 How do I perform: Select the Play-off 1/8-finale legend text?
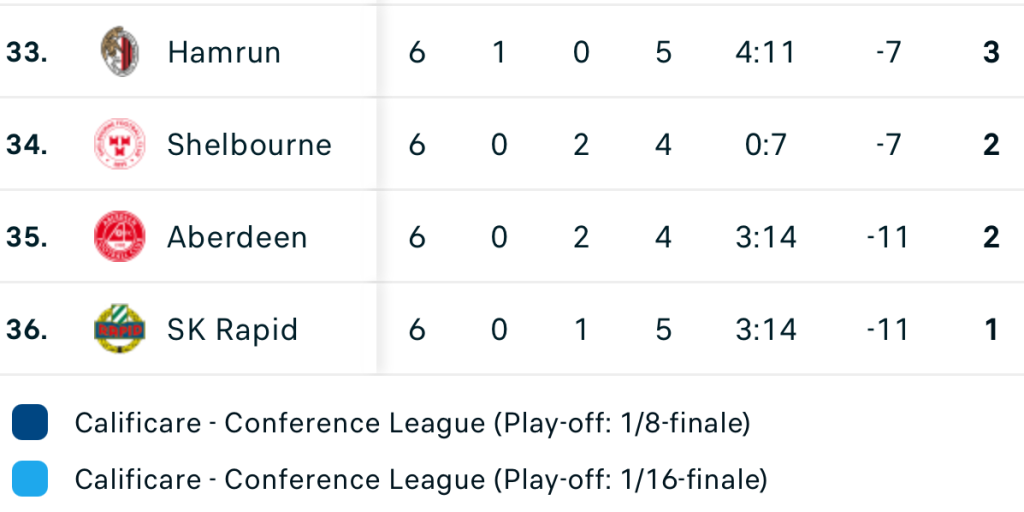pyautogui.click(x=412, y=424)
